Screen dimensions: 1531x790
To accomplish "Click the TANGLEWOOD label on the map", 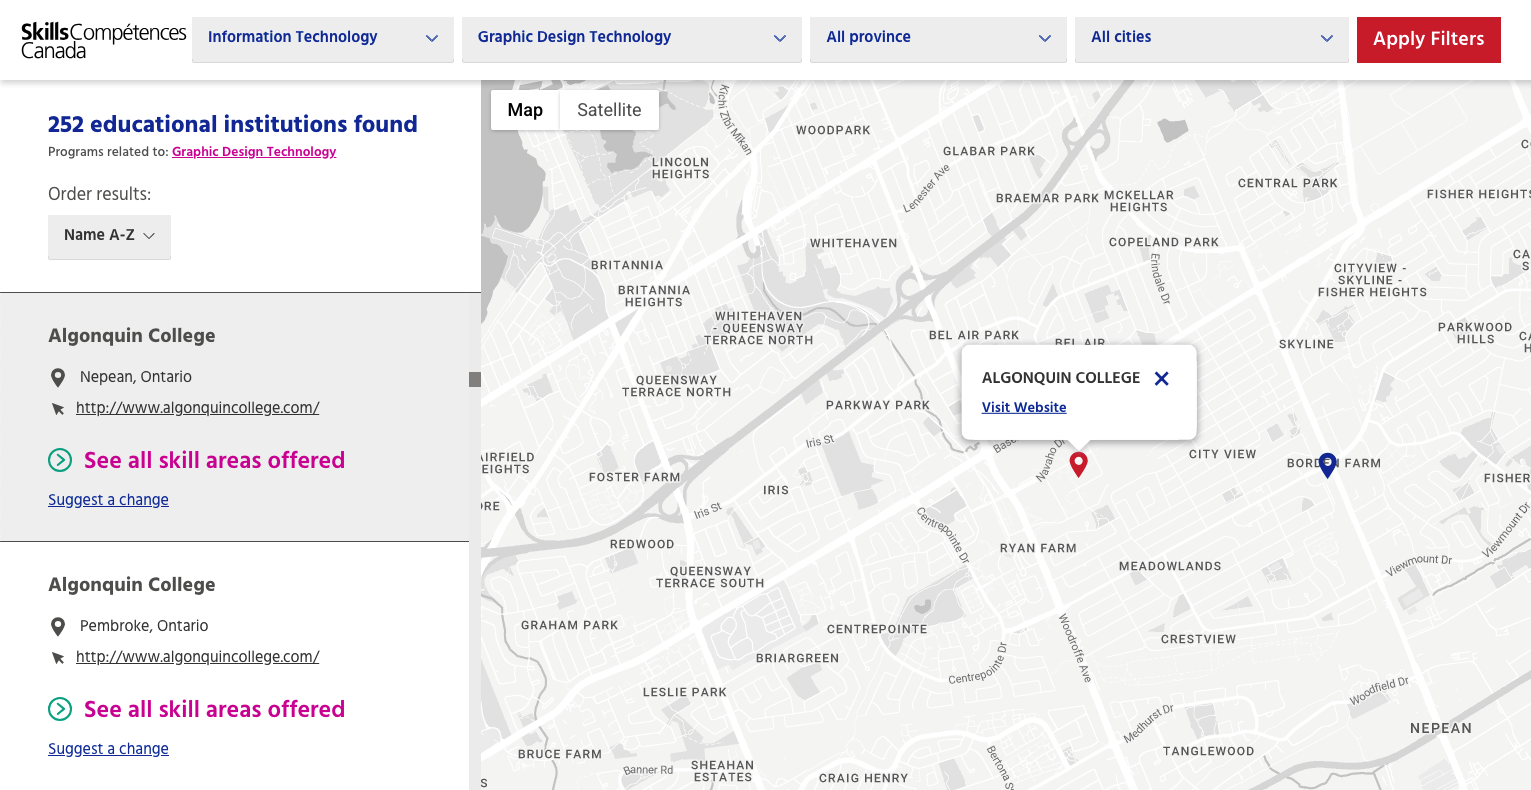I will click(1208, 751).
